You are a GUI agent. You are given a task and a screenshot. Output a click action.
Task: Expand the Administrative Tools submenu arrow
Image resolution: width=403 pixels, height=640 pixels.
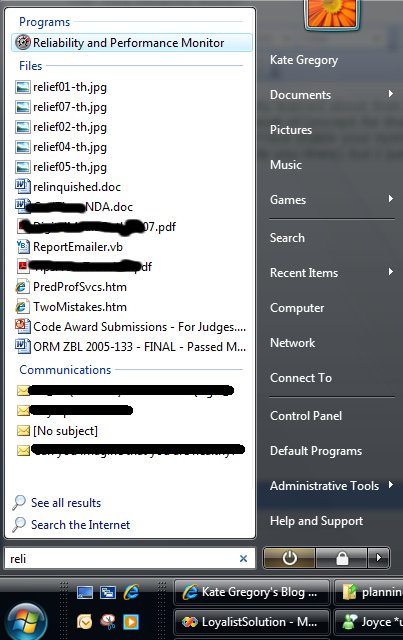[391, 485]
